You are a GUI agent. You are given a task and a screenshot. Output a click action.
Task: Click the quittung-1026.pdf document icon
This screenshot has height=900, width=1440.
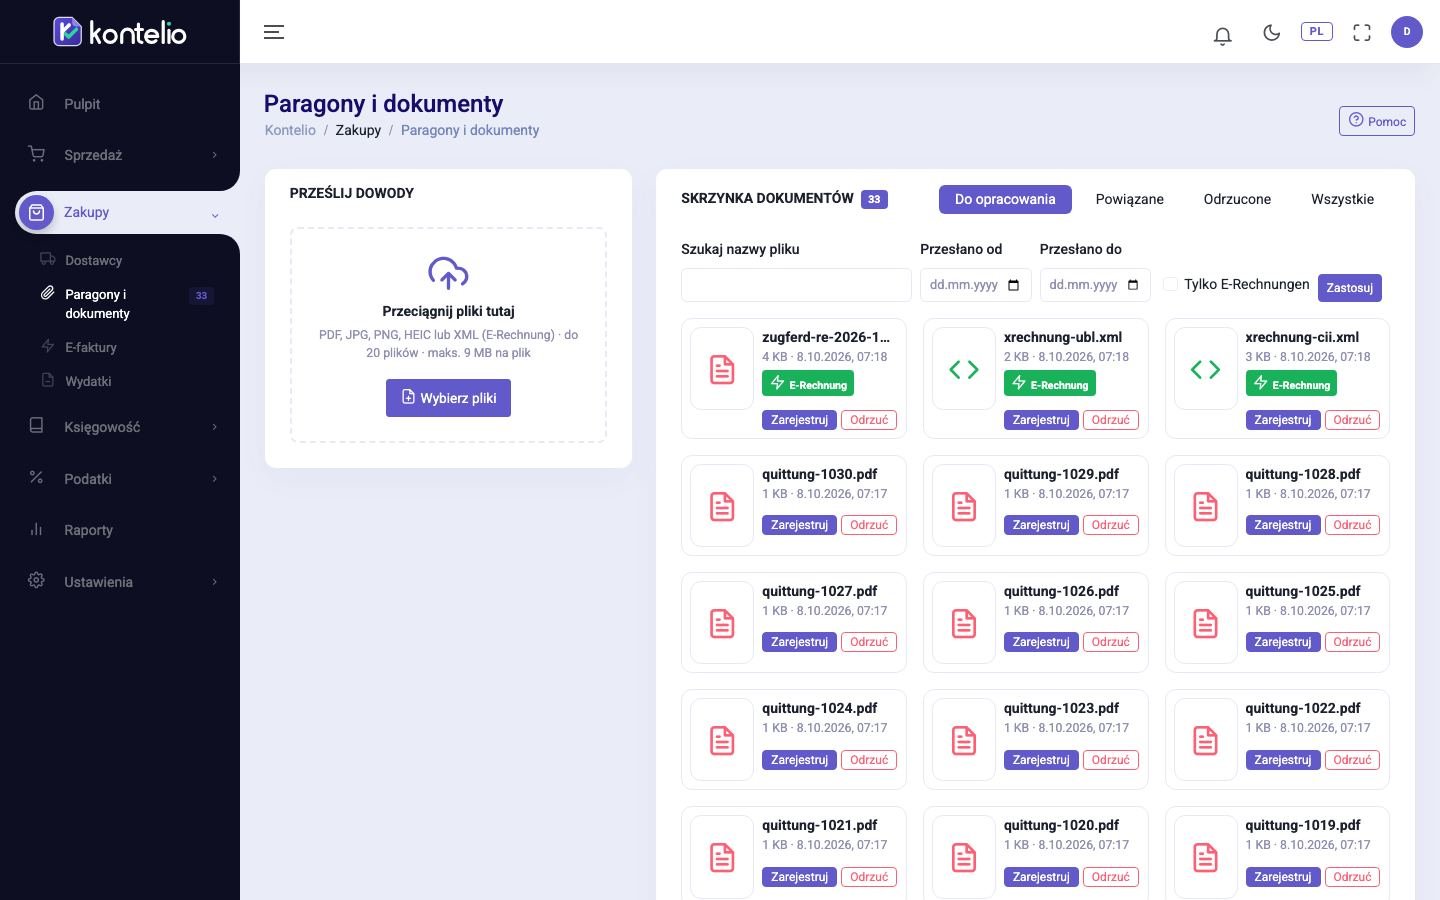964,624
